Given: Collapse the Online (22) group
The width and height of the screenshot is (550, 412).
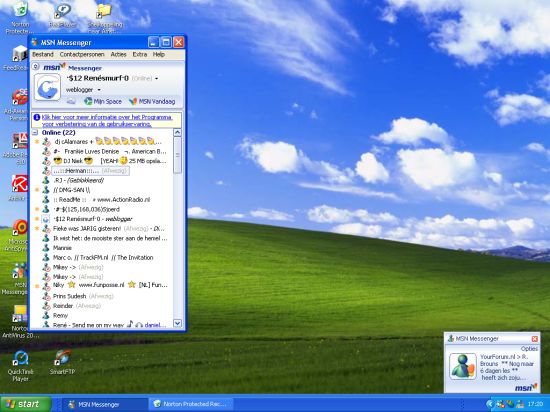Looking at the screenshot, I should click(x=35, y=133).
